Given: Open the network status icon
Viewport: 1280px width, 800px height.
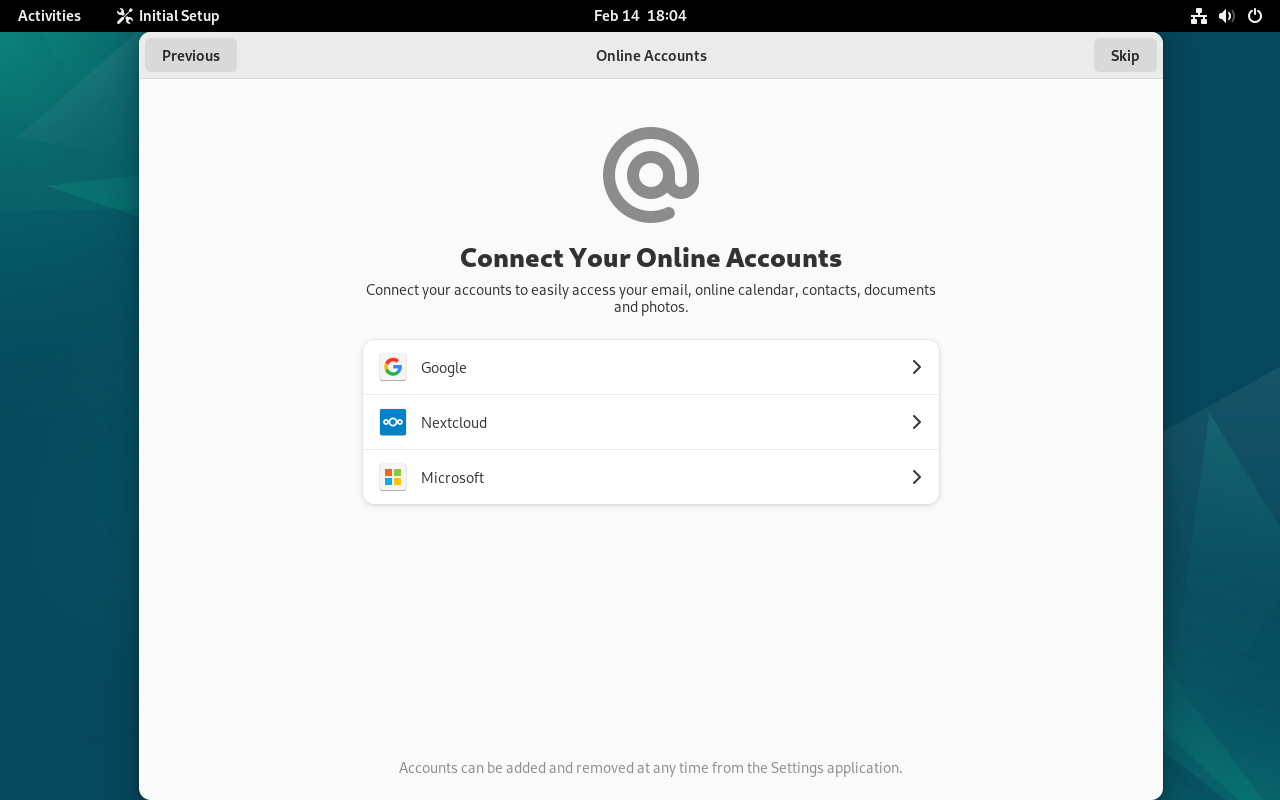Looking at the screenshot, I should tap(1199, 16).
